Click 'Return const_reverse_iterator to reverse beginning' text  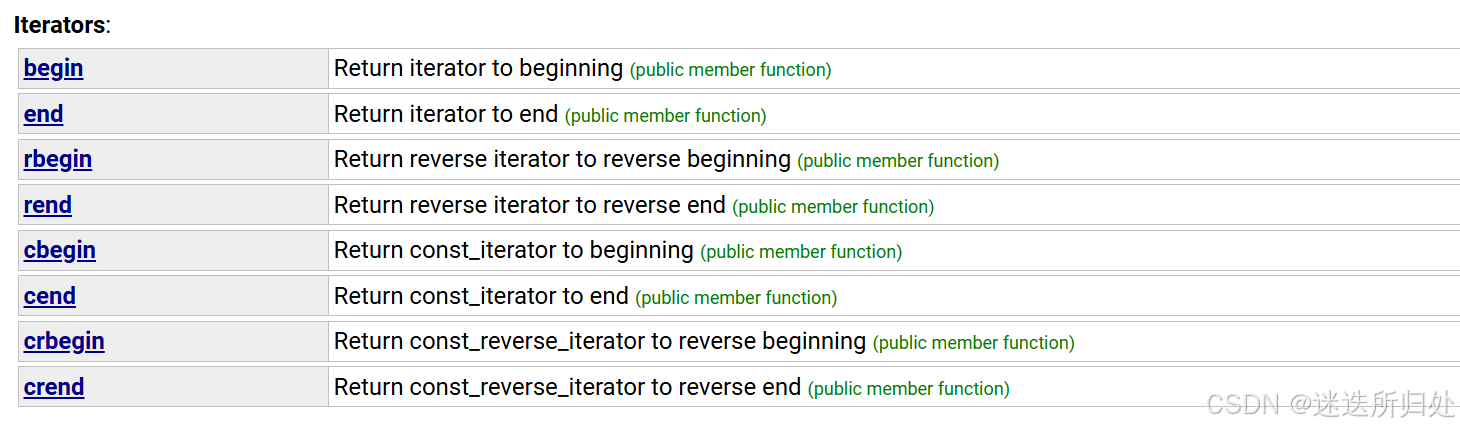pyautogui.click(x=600, y=342)
